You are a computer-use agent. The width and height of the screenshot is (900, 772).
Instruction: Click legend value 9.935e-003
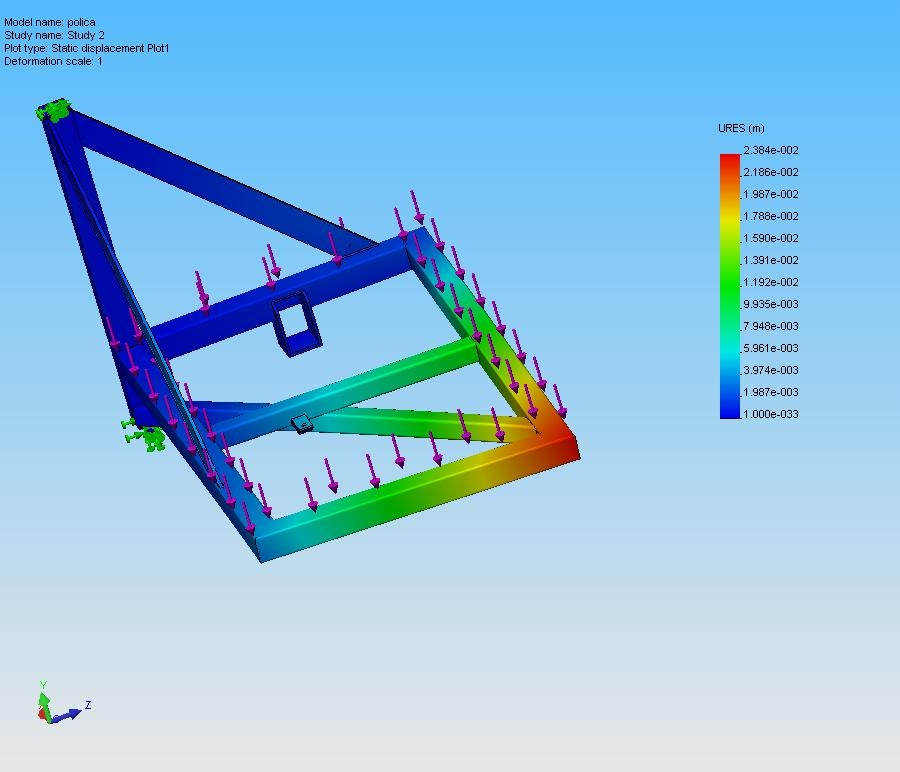tap(771, 304)
